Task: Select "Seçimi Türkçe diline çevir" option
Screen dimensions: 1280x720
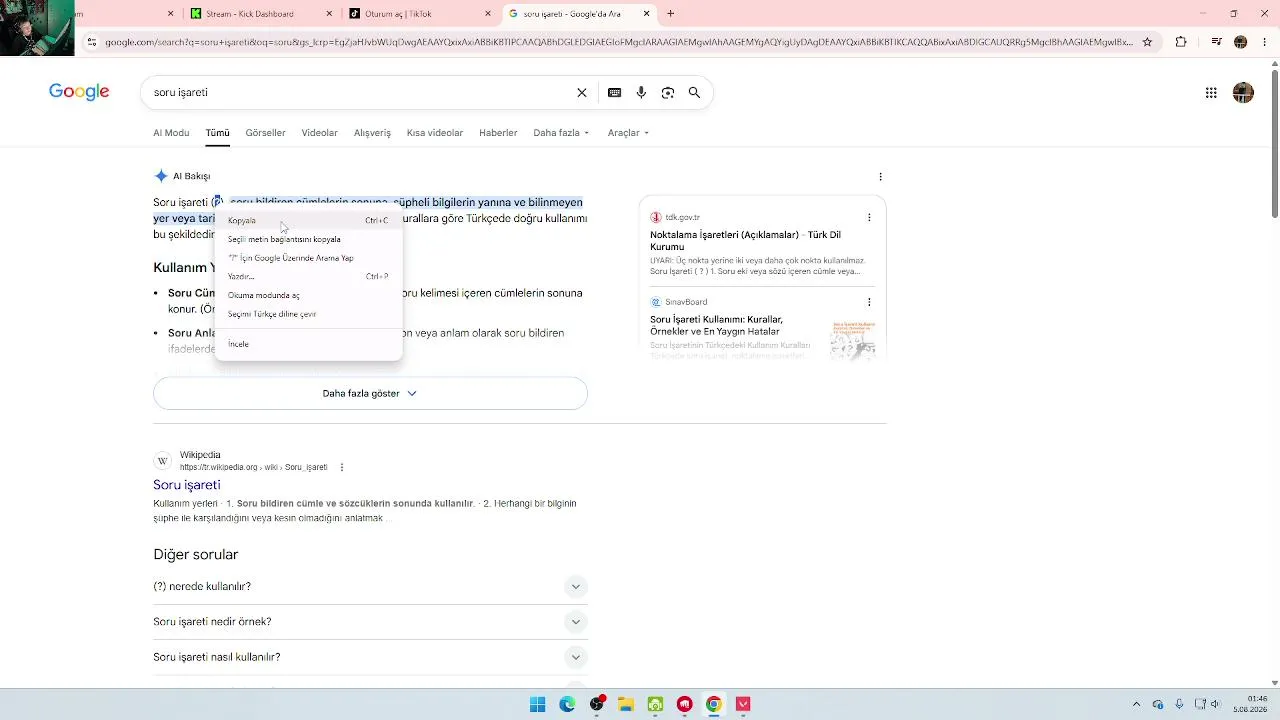Action: coord(308,314)
